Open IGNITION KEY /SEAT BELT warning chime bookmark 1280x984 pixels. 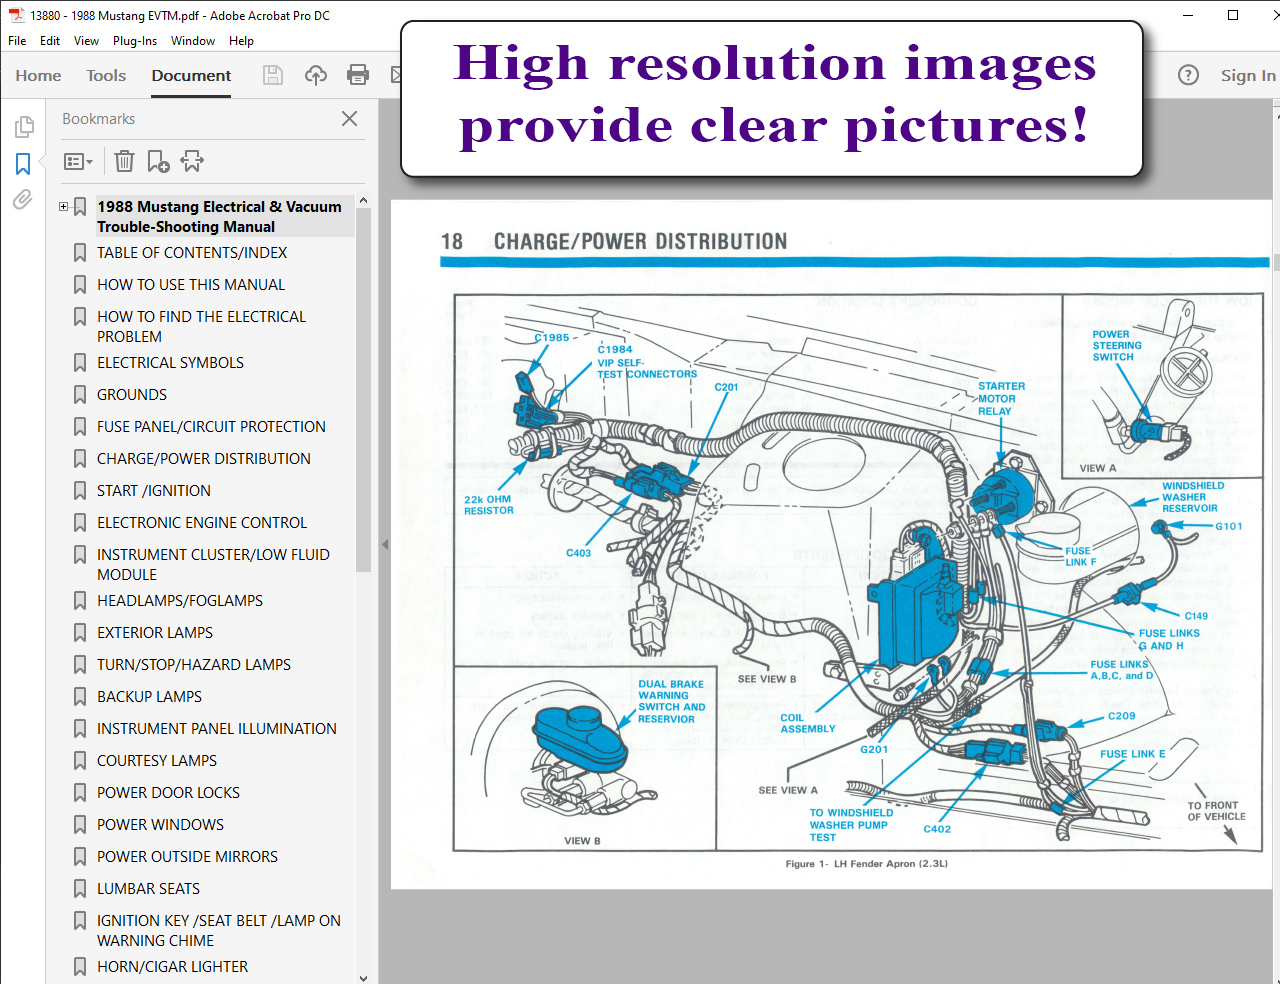[219, 931]
